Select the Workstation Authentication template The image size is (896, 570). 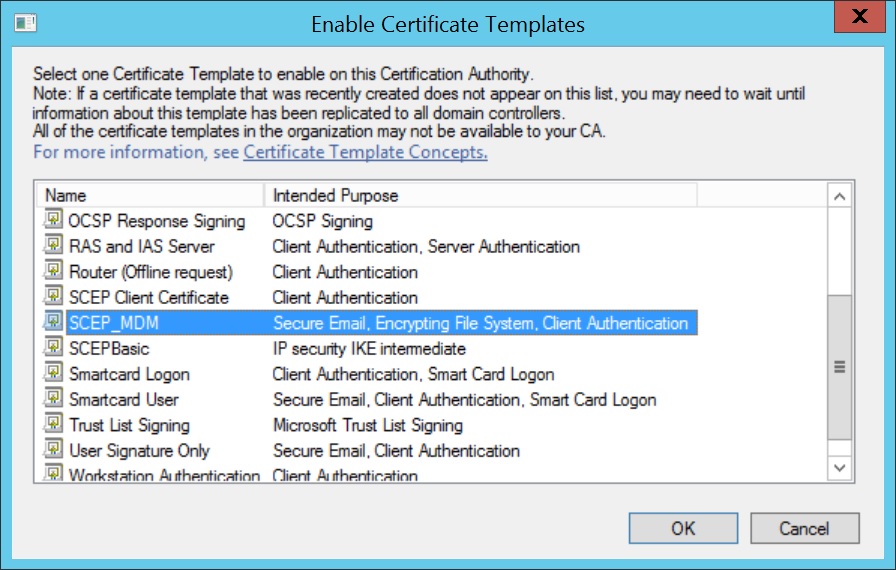click(x=164, y=475)
